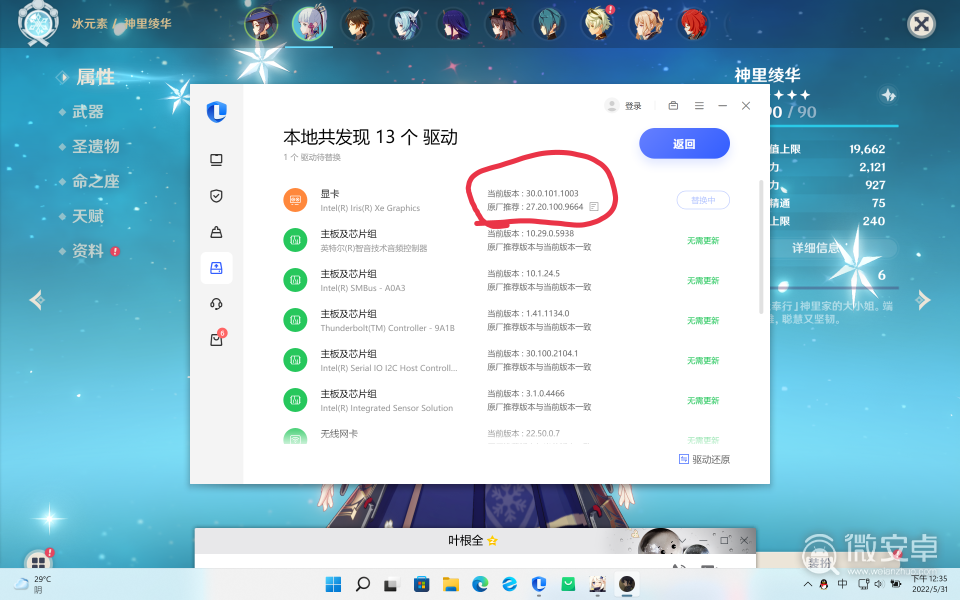Open the green shopping bag taskbar app
Image resolution: width=960 pixels, height=600 pixels.
pyautogui.click(x=568, y=584)
